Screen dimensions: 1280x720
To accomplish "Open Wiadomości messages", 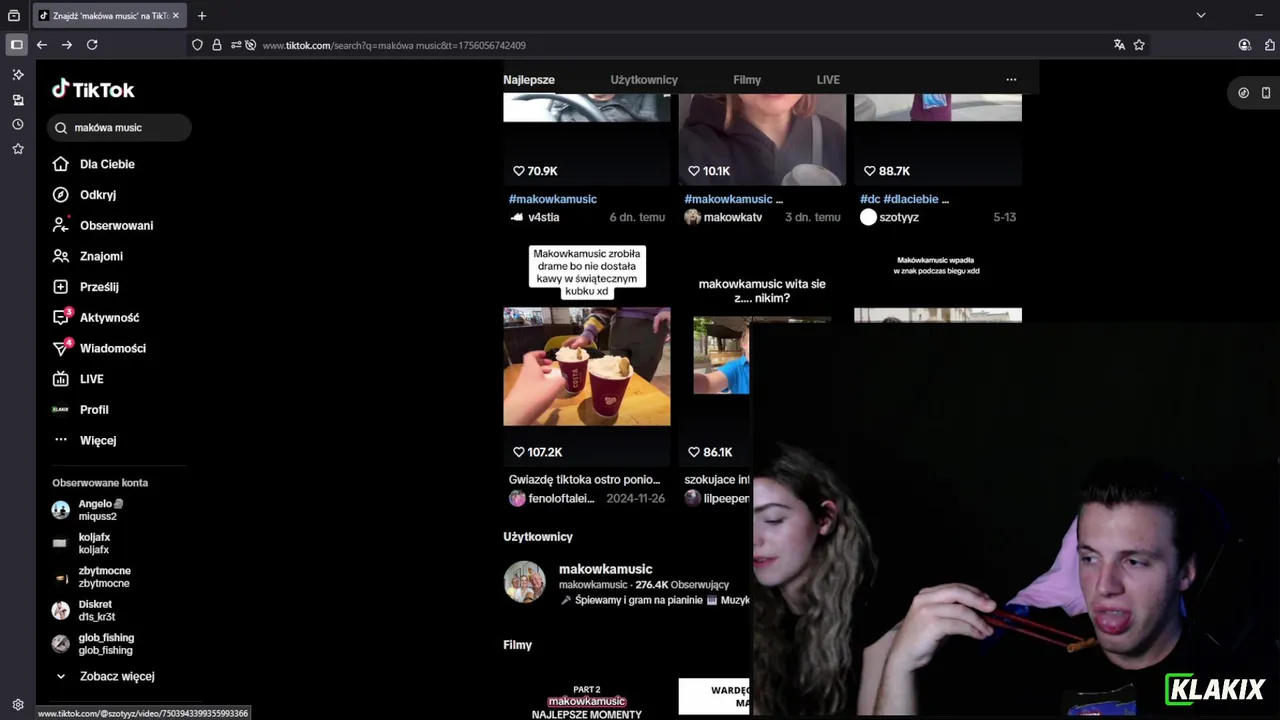I will click(x=99, y=348).
